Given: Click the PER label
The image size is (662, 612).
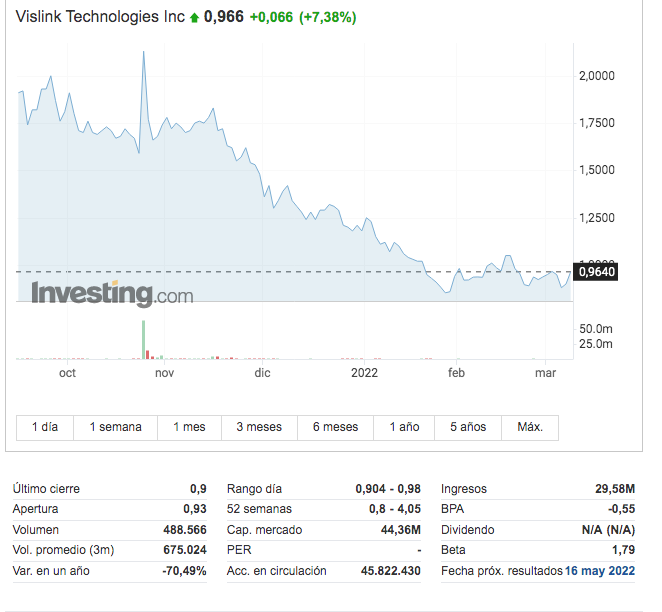Looking at the screenshot, I should (x=239, y=550).
